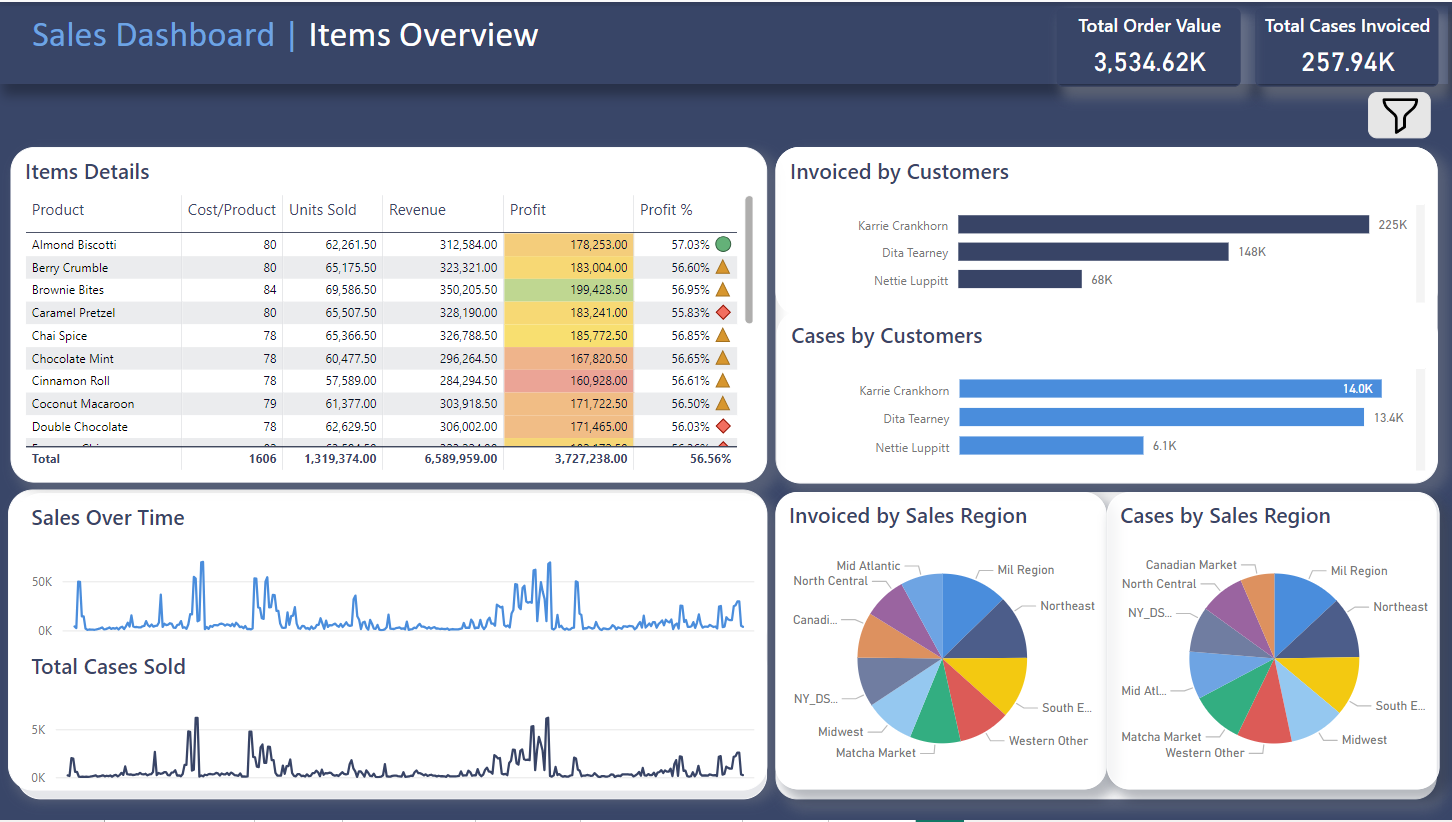
Task: Click Cinnamon Roll product name cell
Action: [x=71, y=380]
